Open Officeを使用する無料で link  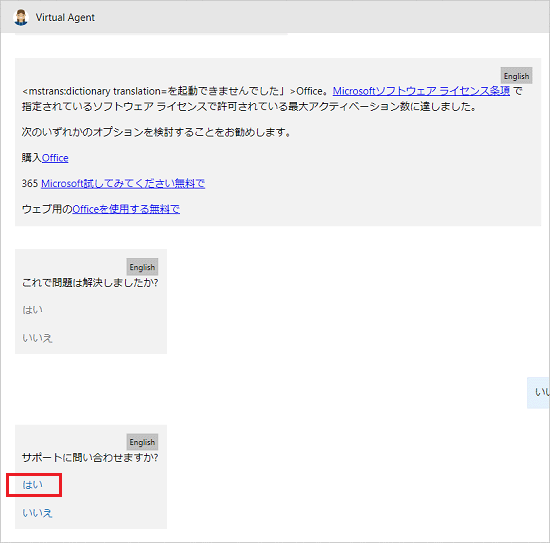[126, 209]
